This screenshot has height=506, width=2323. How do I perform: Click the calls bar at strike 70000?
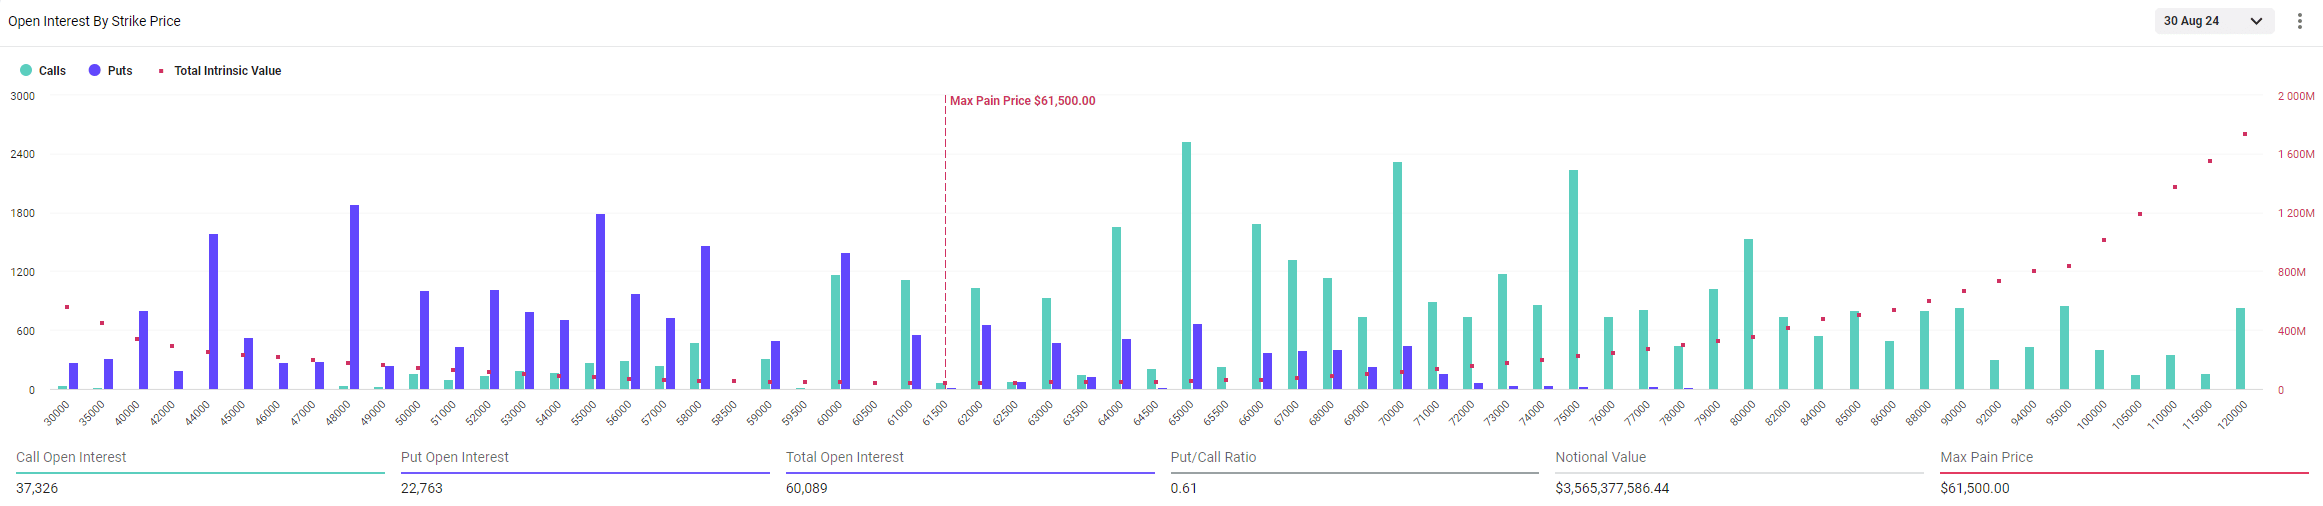click(1397, 276)
